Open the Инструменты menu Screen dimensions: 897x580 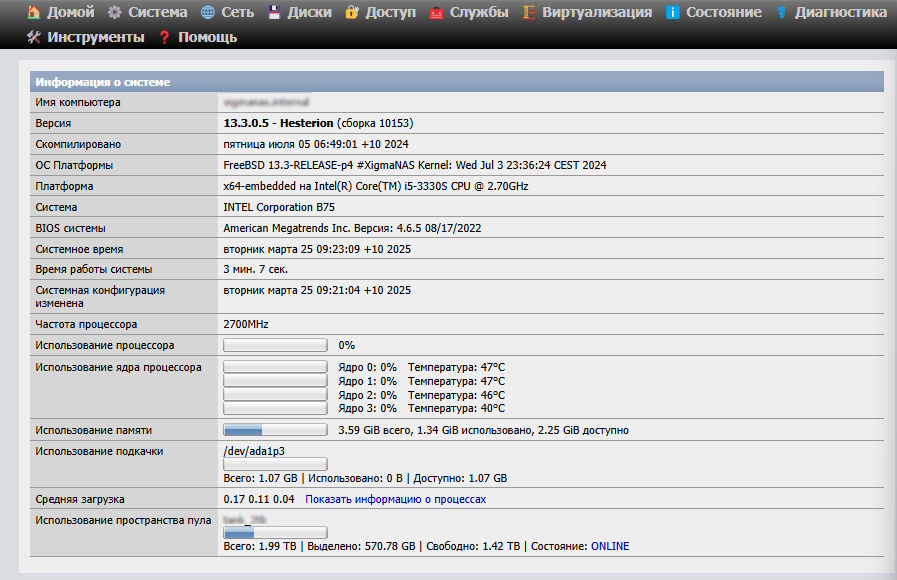[96, 37]
